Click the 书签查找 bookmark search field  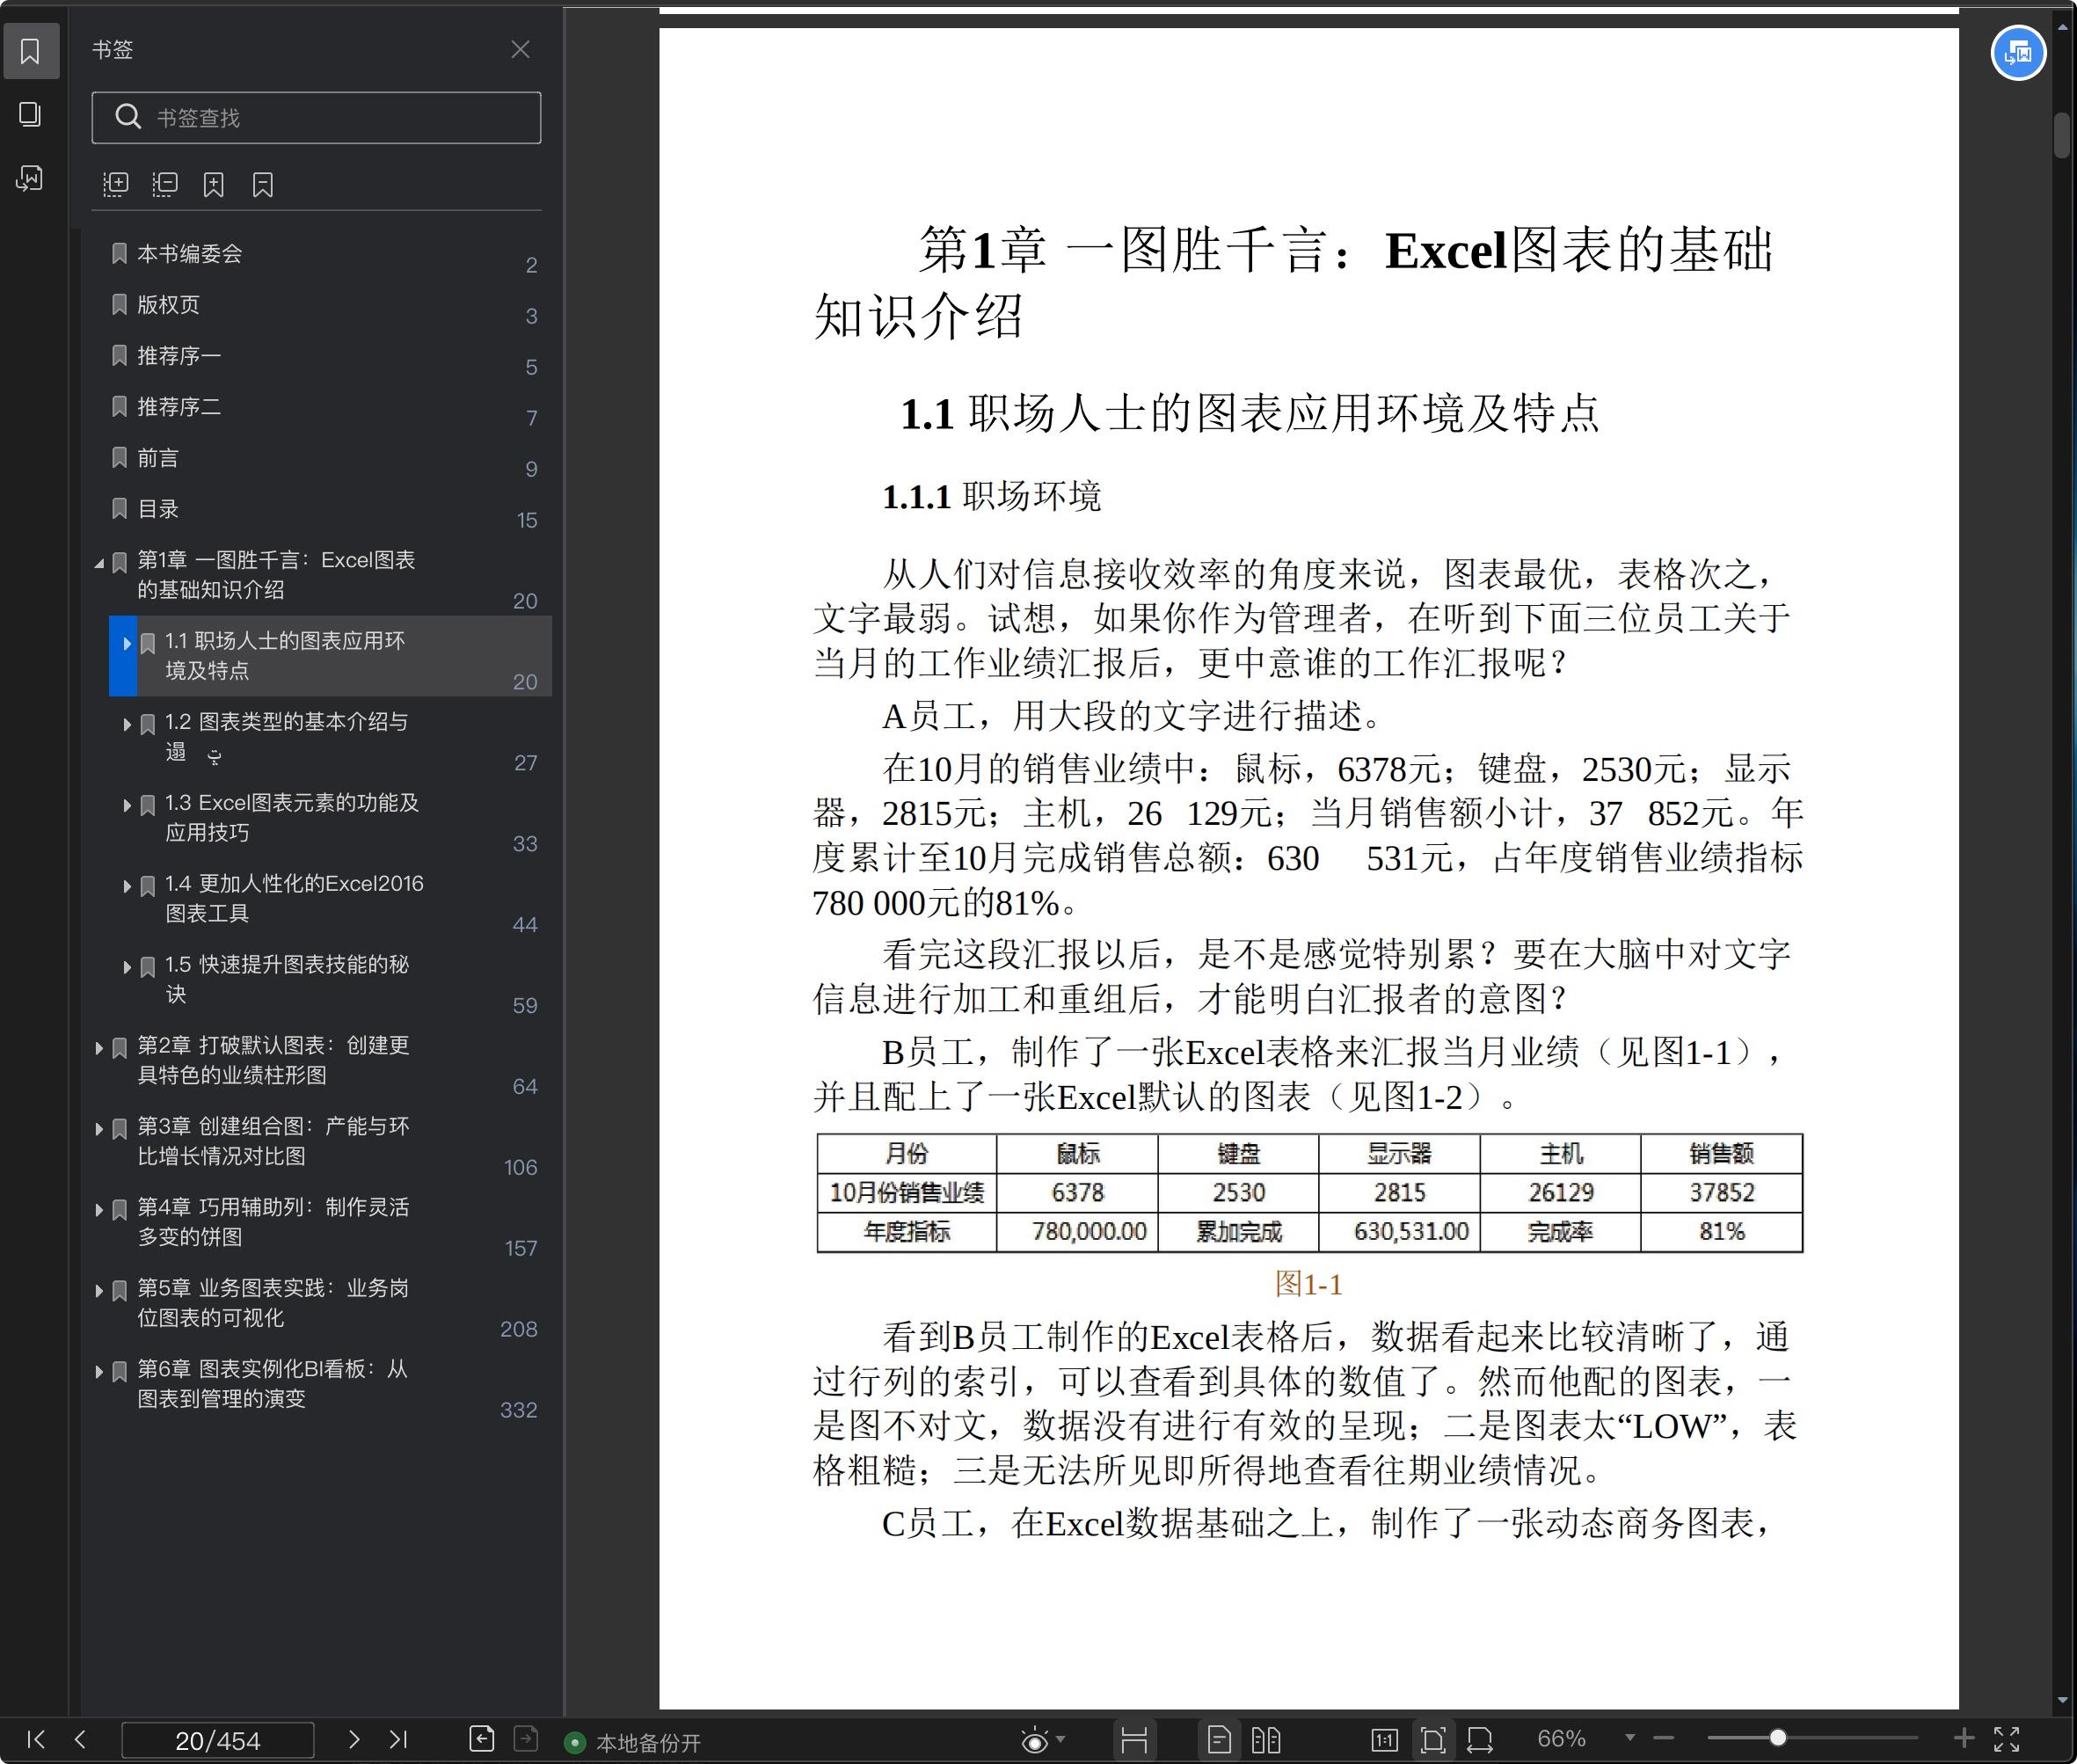(x=316, y=118)
